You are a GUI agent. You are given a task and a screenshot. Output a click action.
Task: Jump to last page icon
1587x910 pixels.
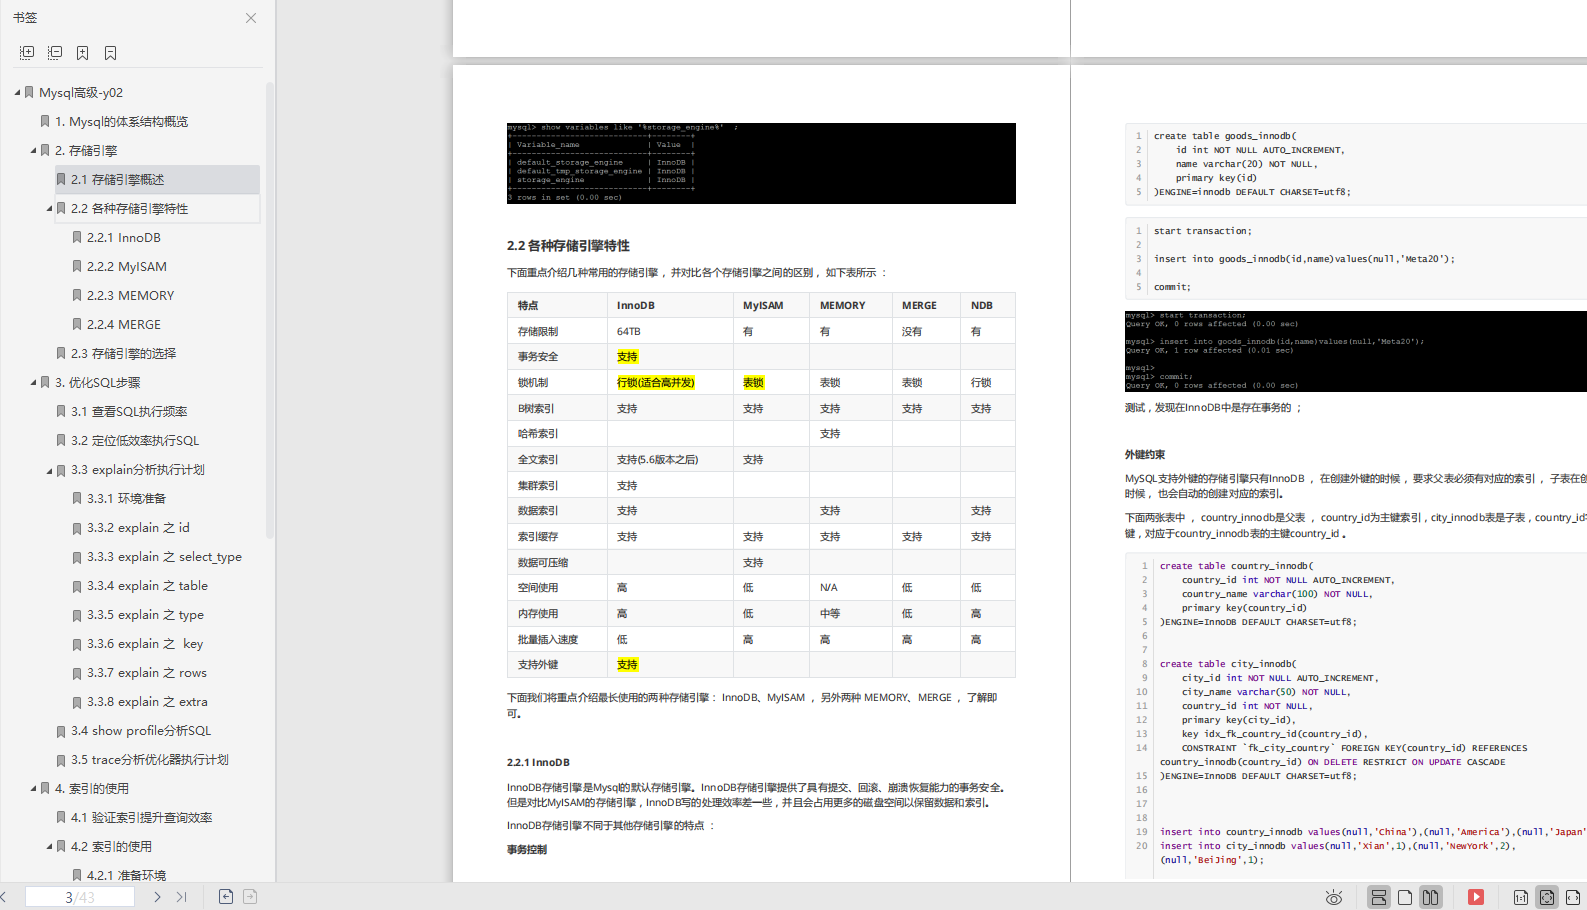point(182,897)
